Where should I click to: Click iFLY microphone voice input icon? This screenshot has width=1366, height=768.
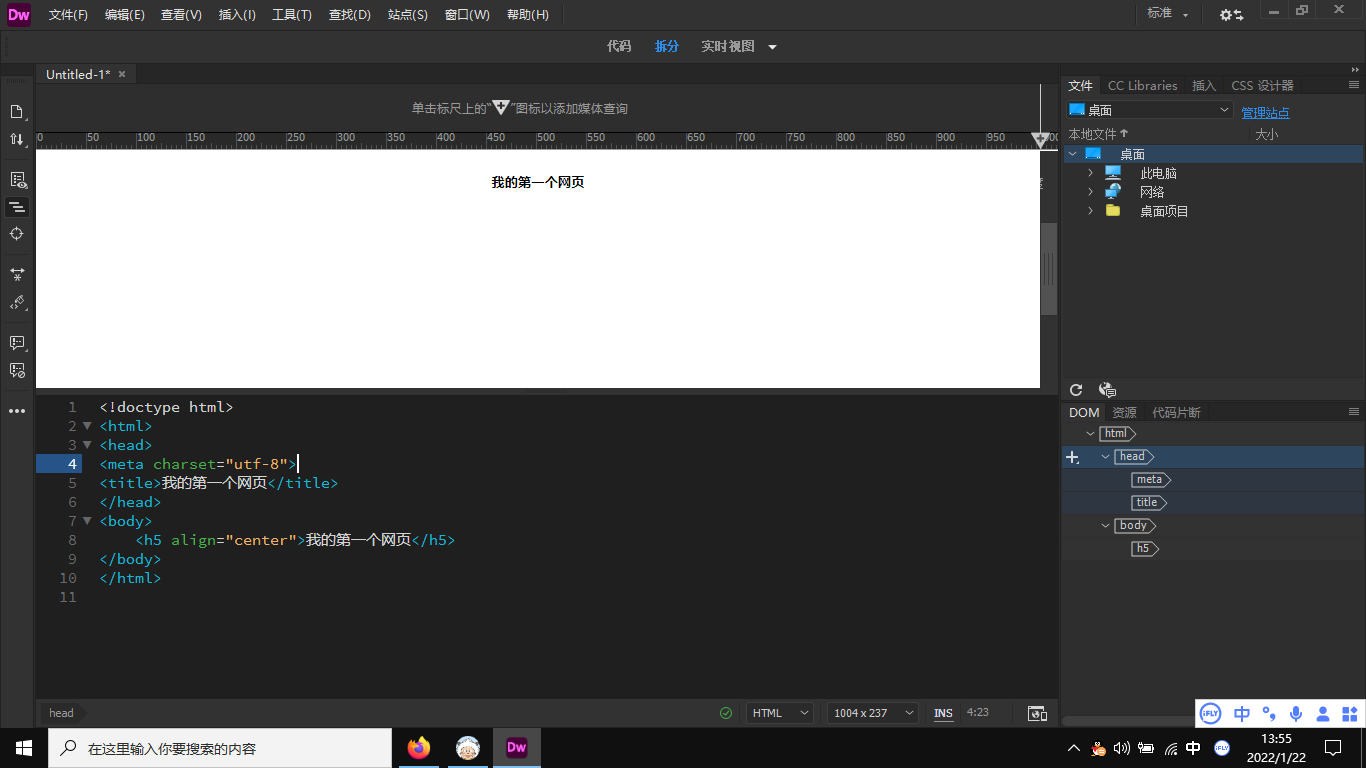pos(1296,713)
